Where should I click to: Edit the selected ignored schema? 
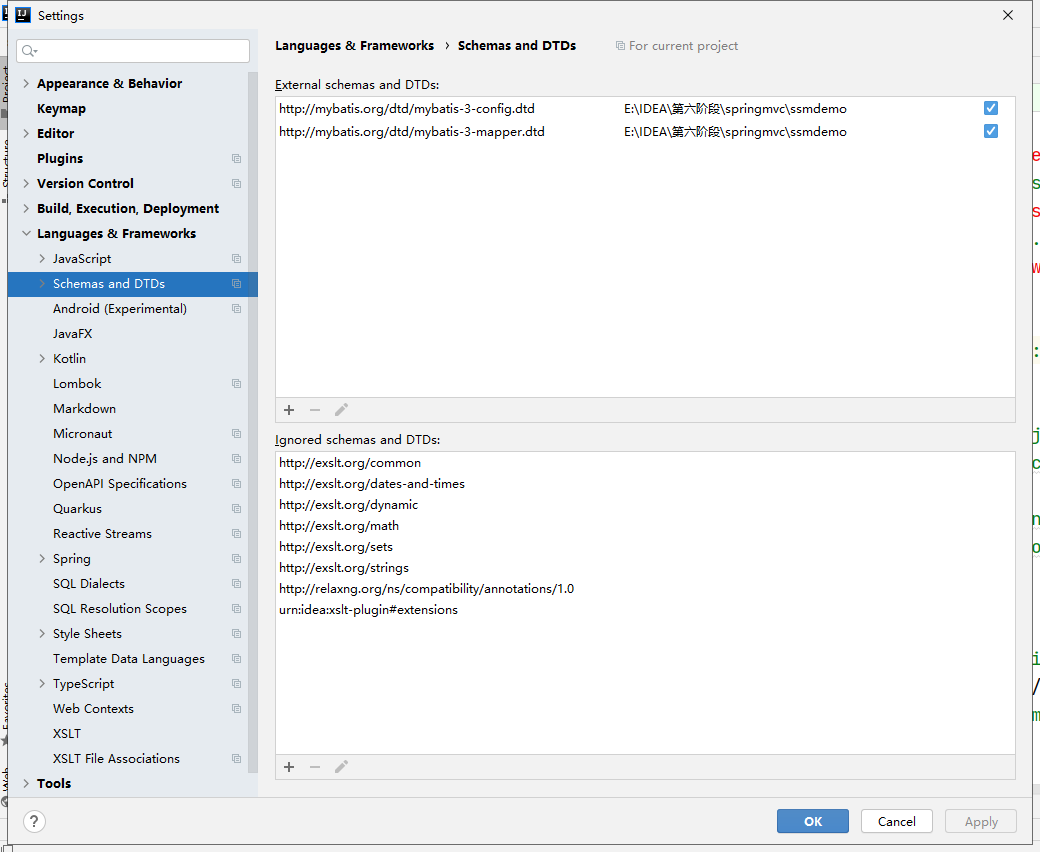click(341, 767)
